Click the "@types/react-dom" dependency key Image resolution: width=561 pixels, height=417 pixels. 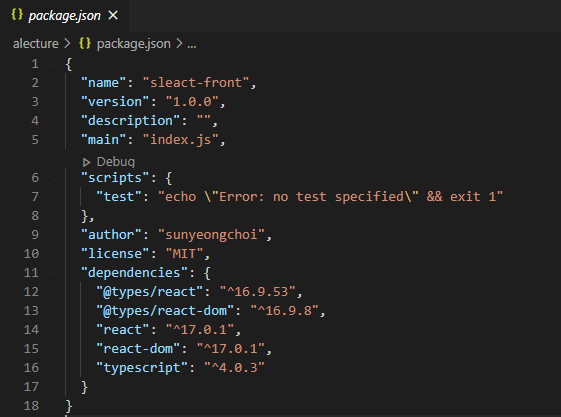pos(165,311)
